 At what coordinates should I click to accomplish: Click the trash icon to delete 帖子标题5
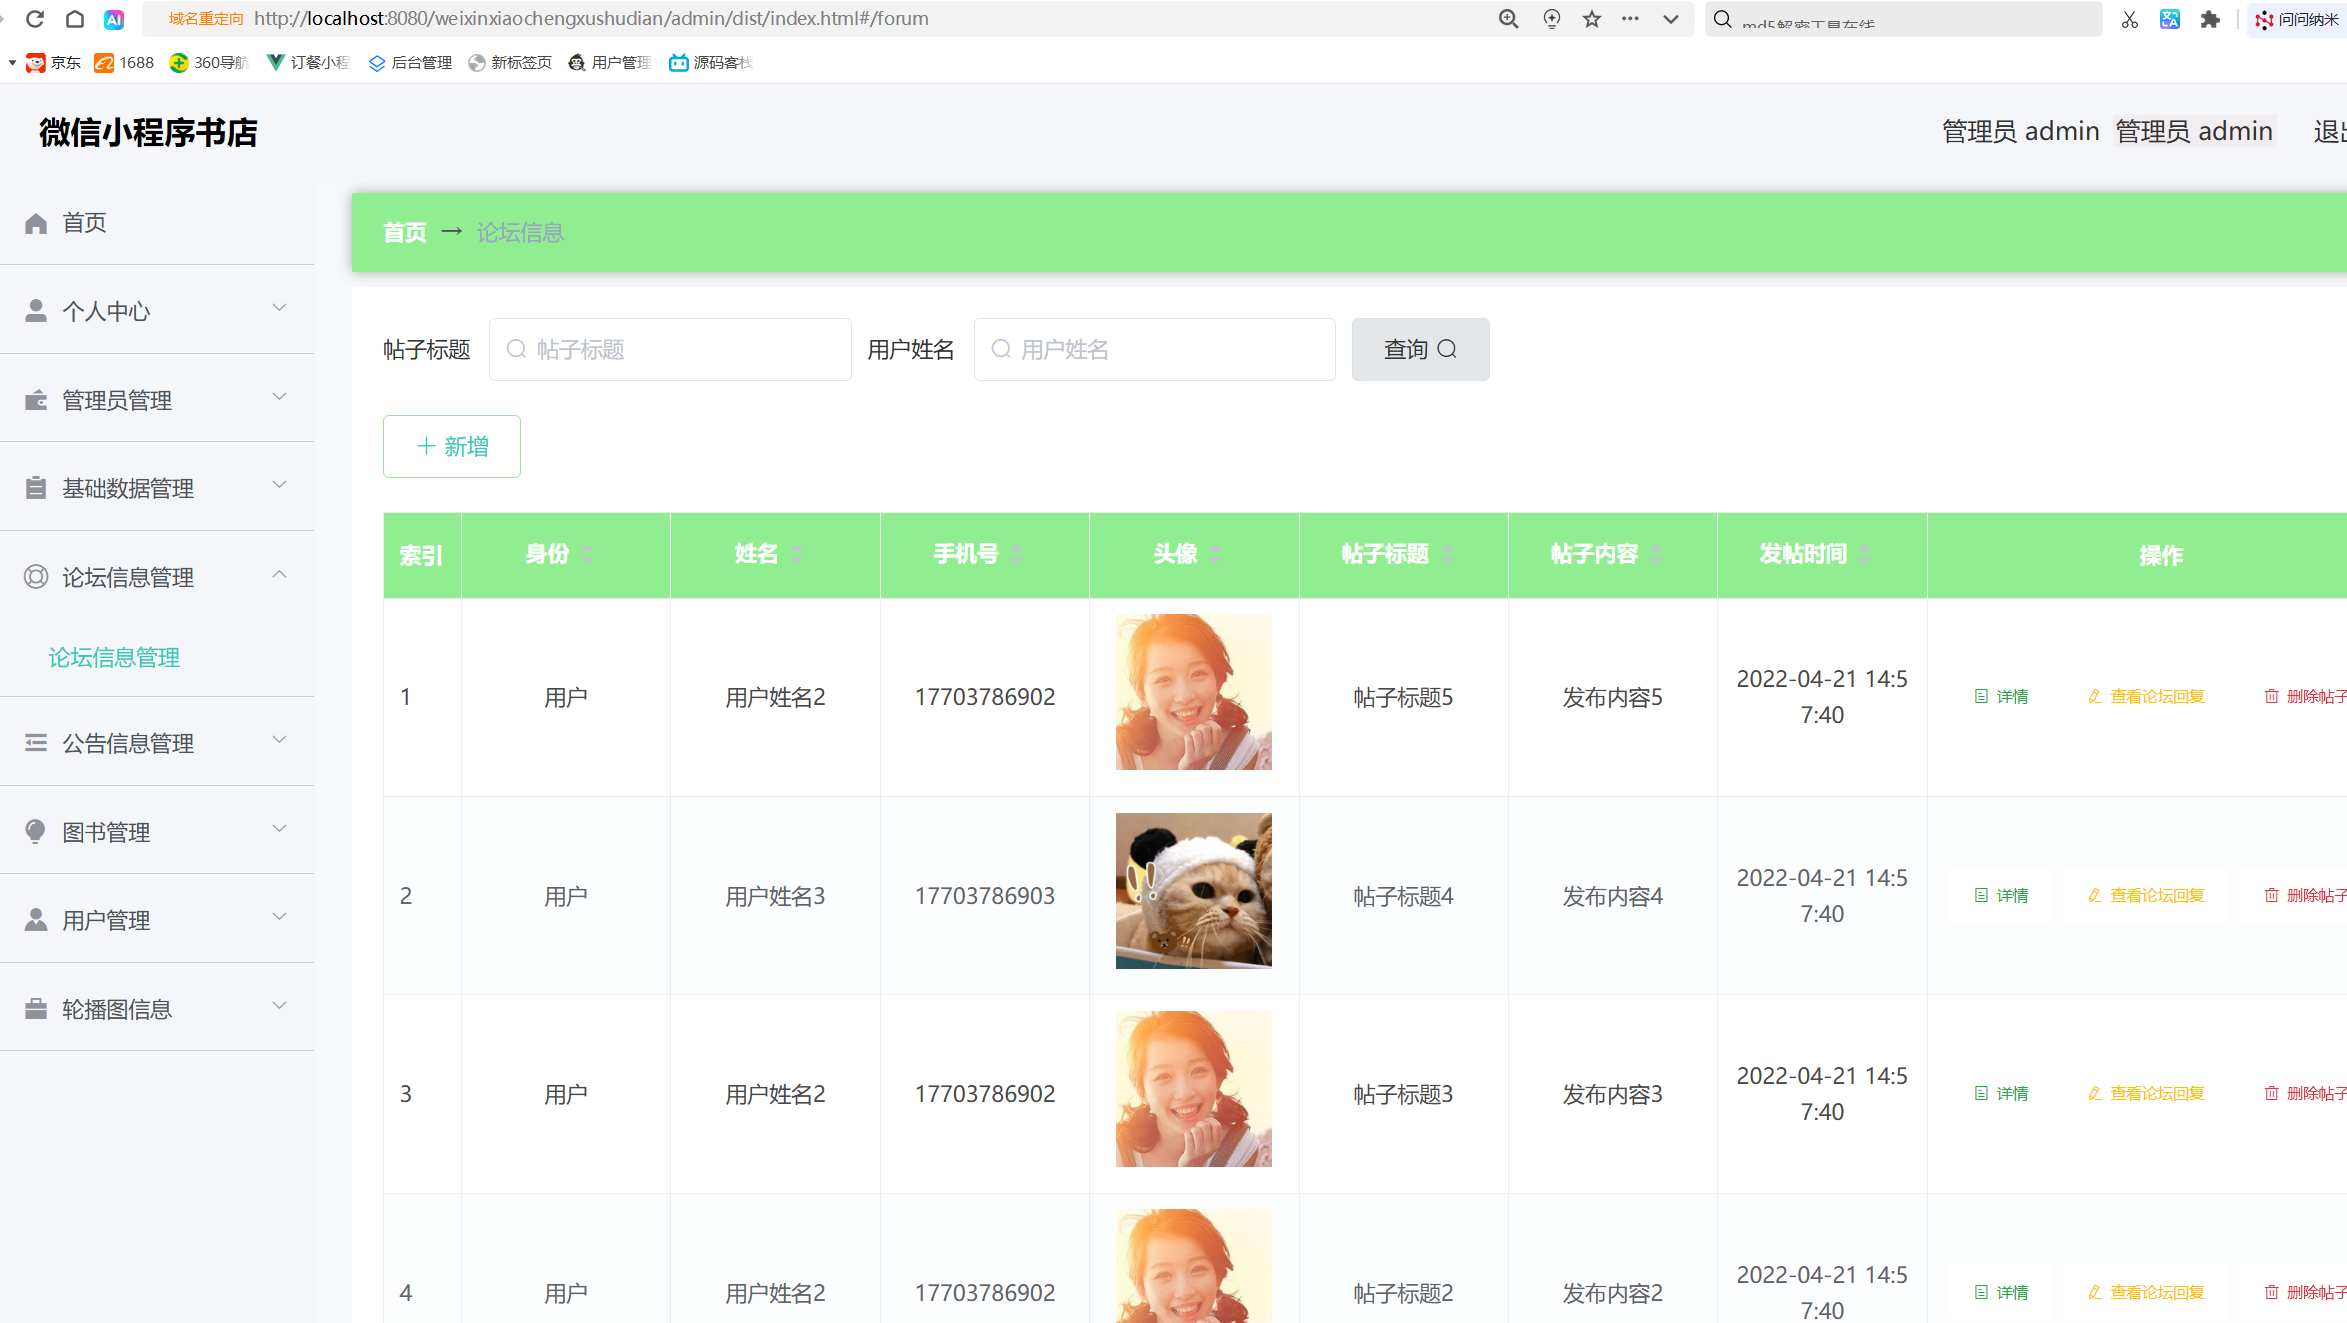click(2270, 696)
